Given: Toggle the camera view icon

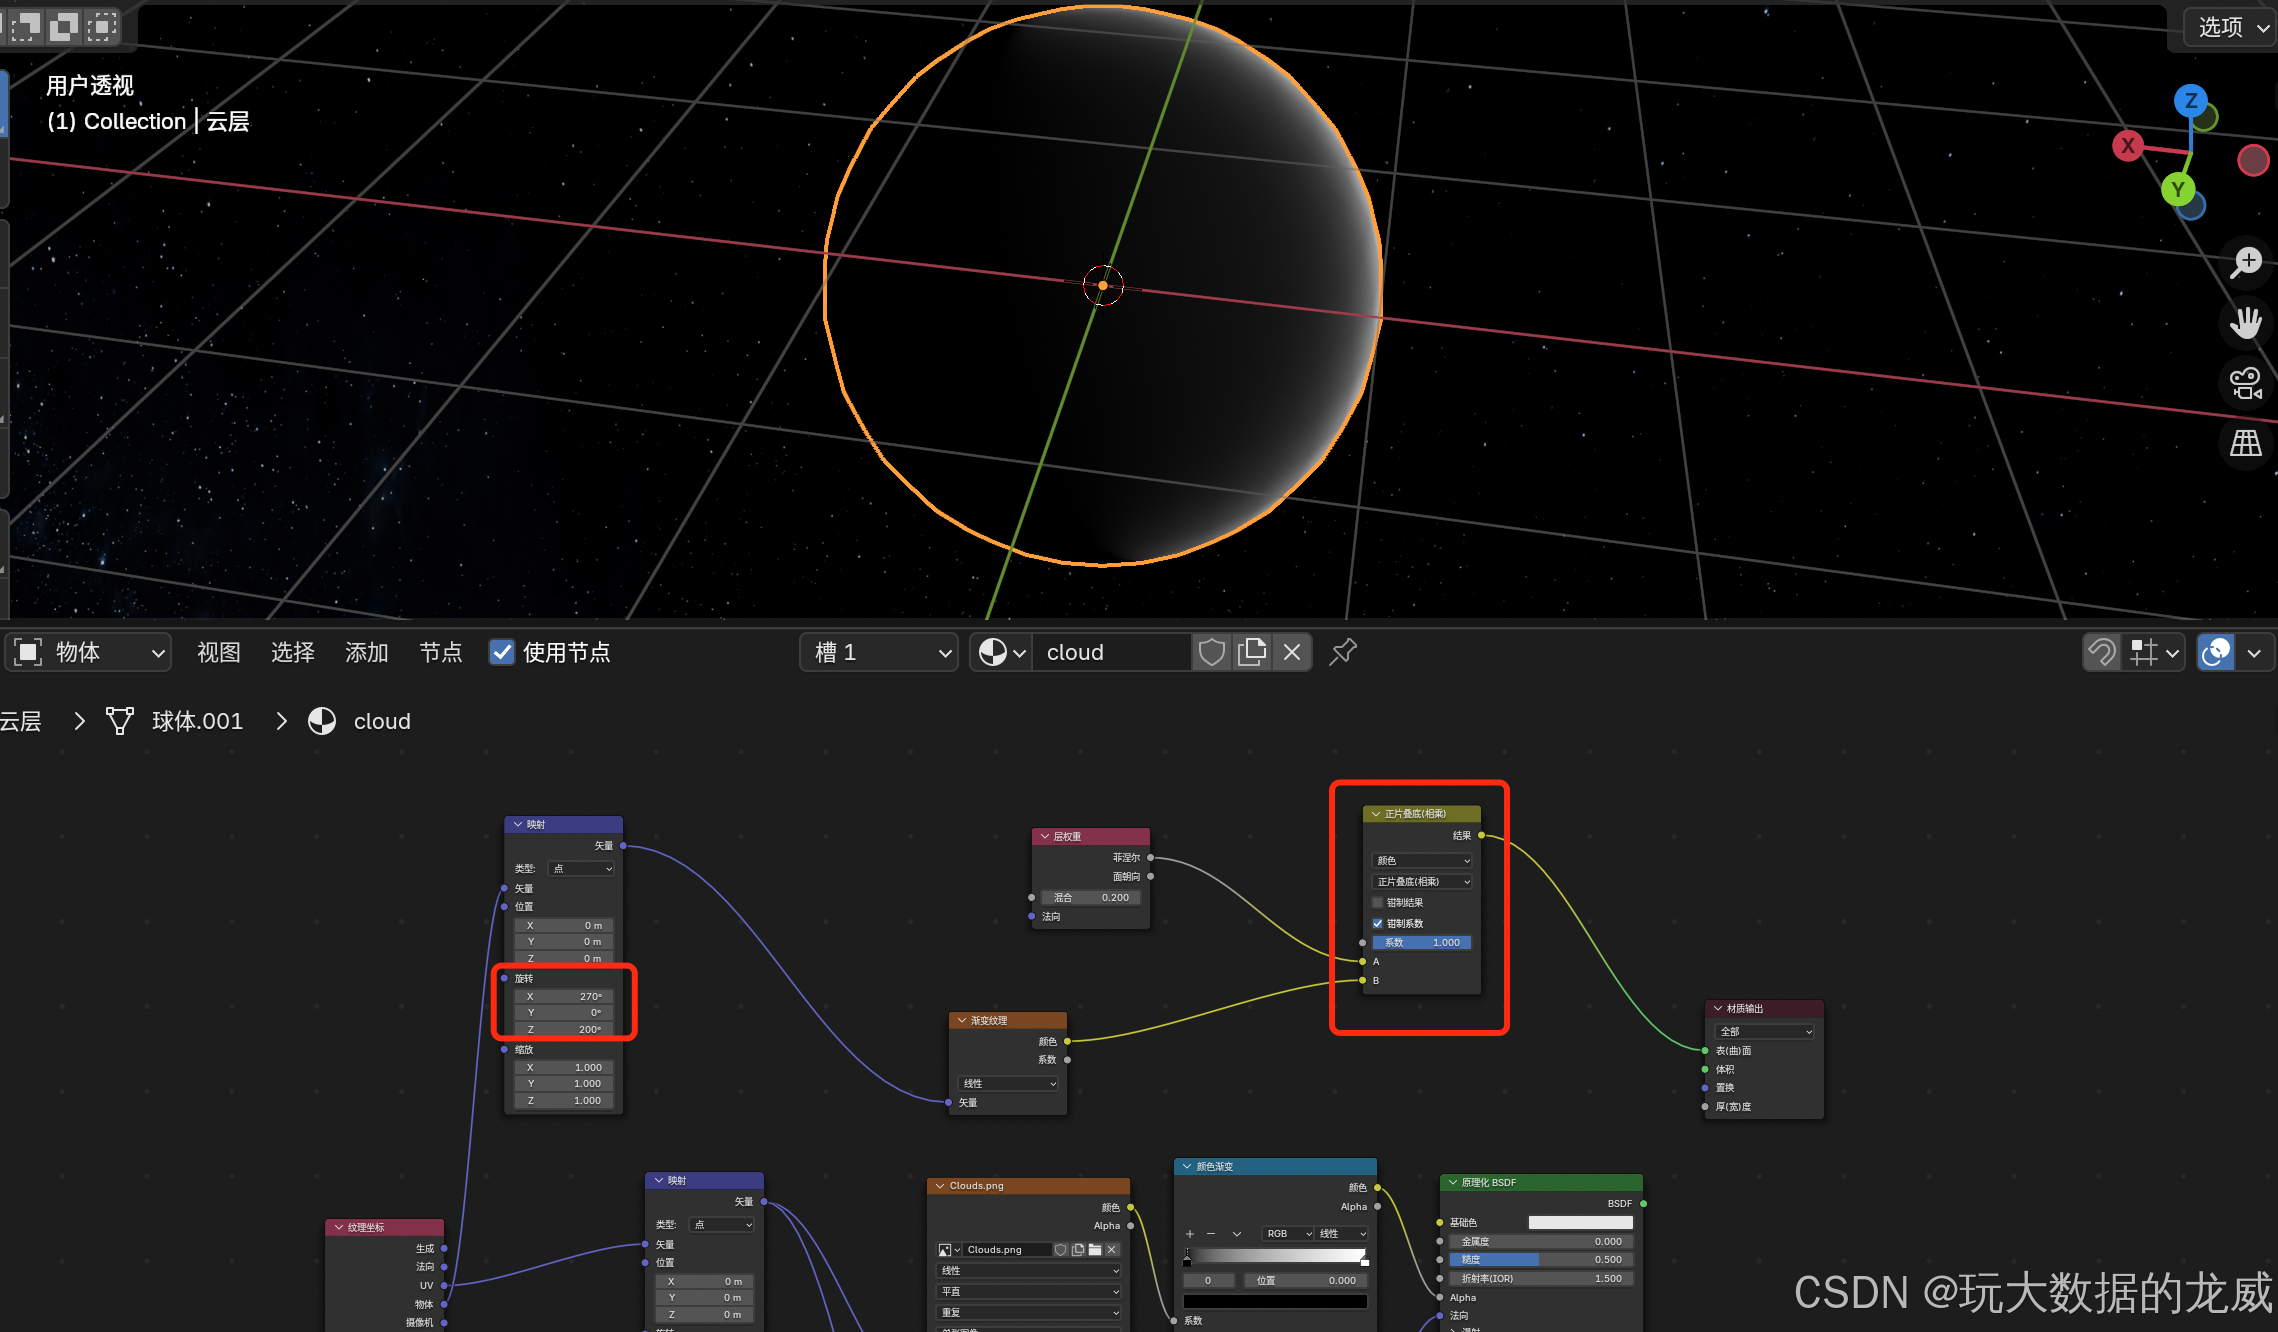Looking at the screenshot, I should click(x=2246, y=383).
